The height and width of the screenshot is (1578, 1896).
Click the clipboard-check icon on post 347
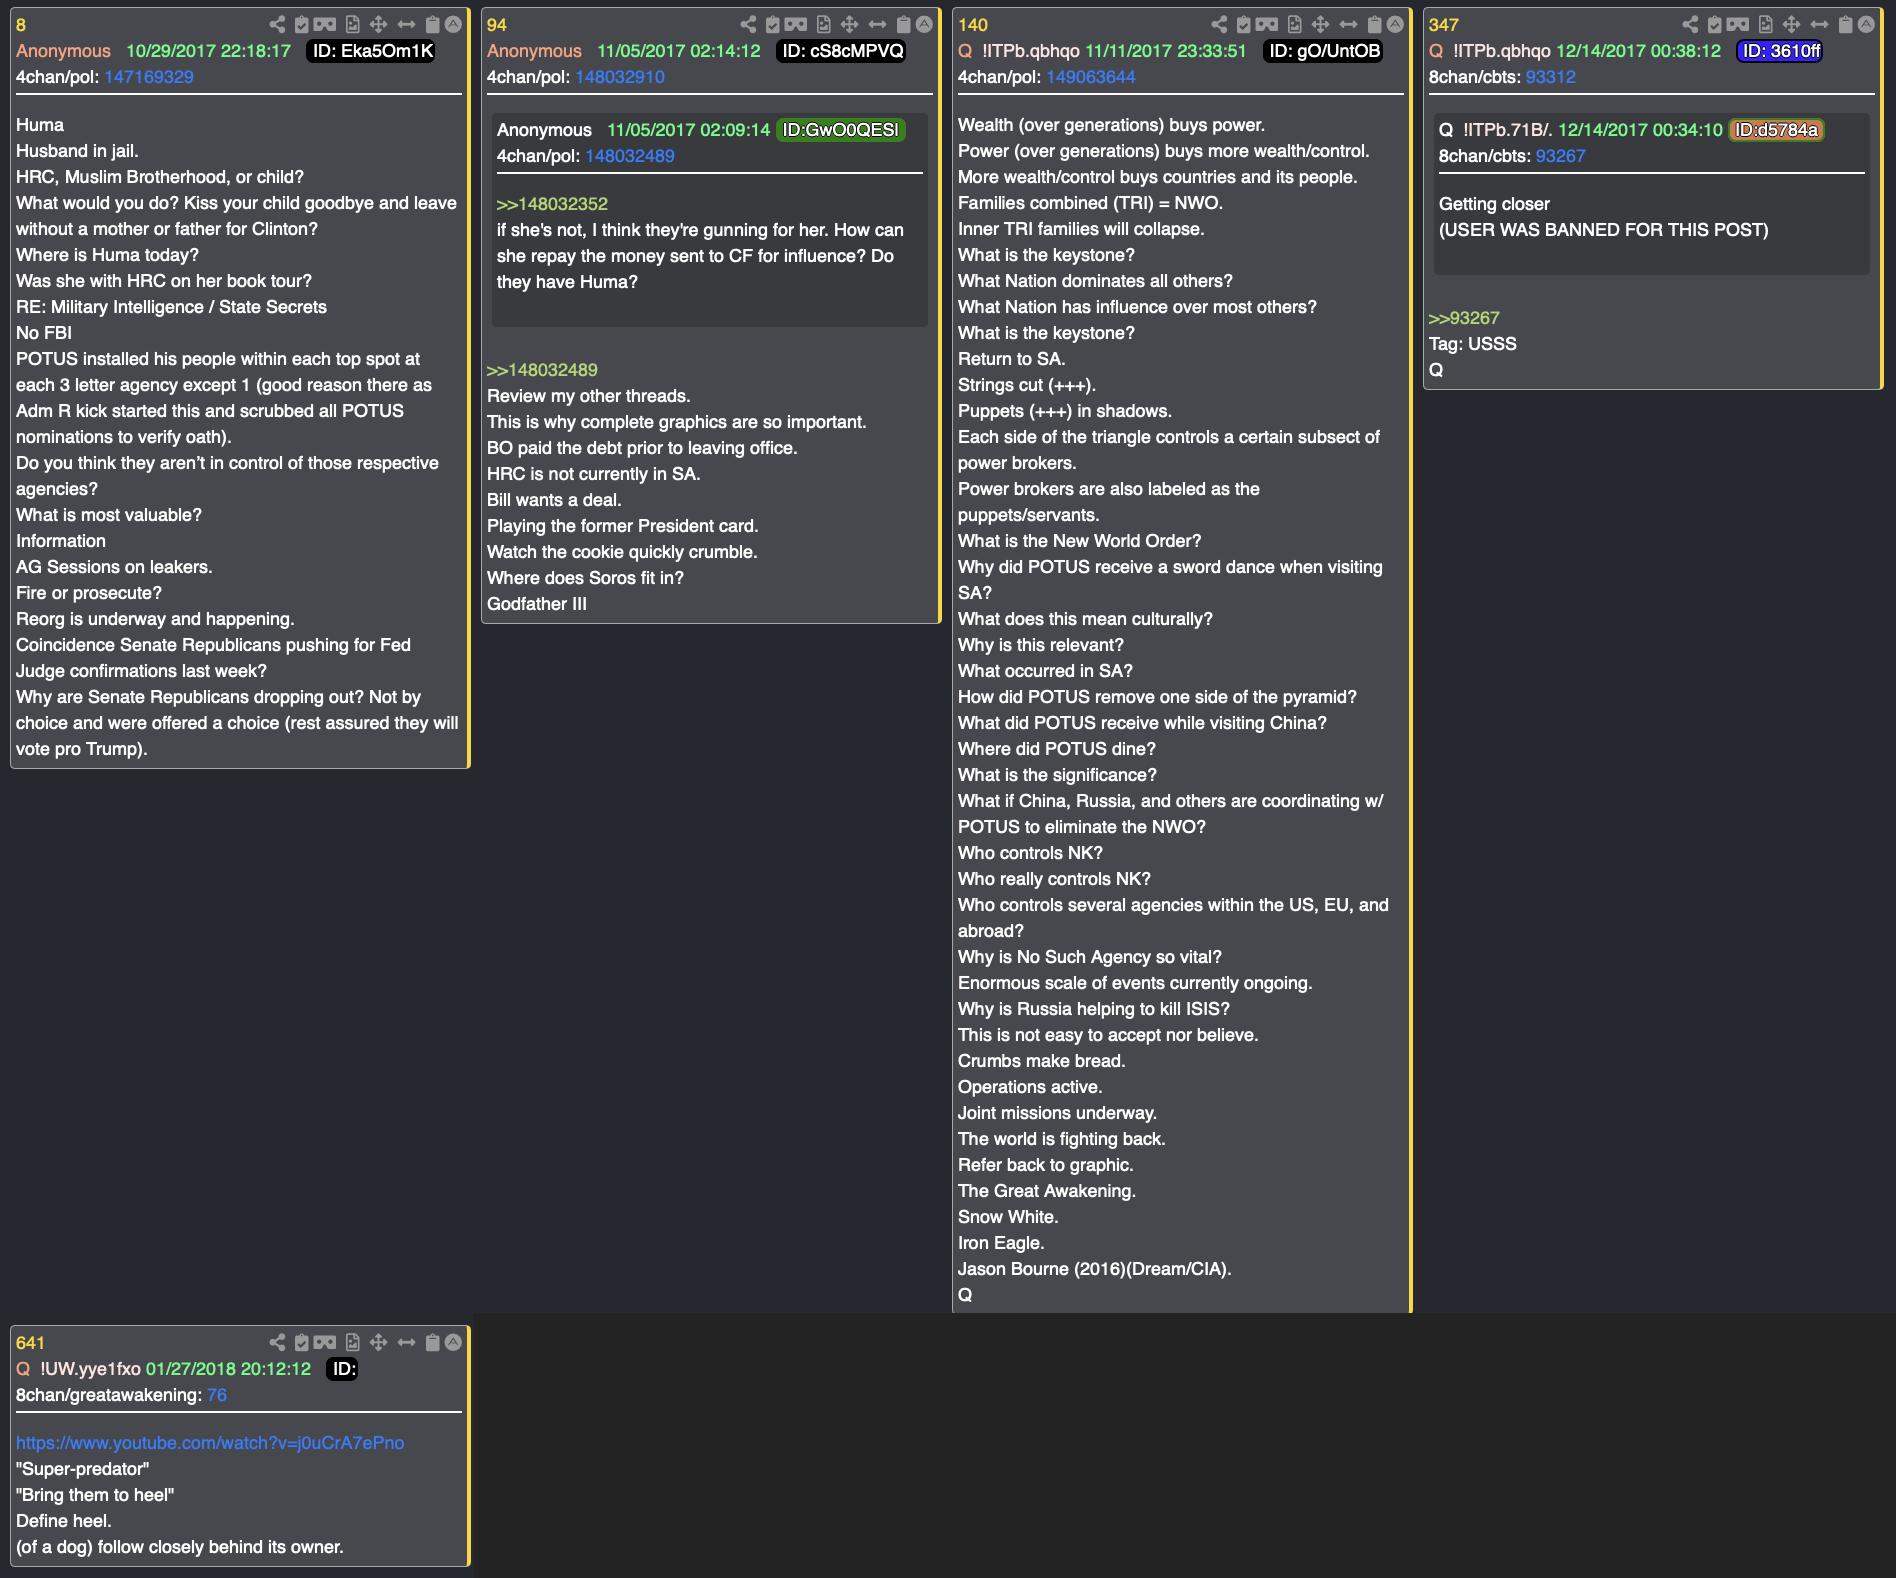click(x=1715, y=24)
